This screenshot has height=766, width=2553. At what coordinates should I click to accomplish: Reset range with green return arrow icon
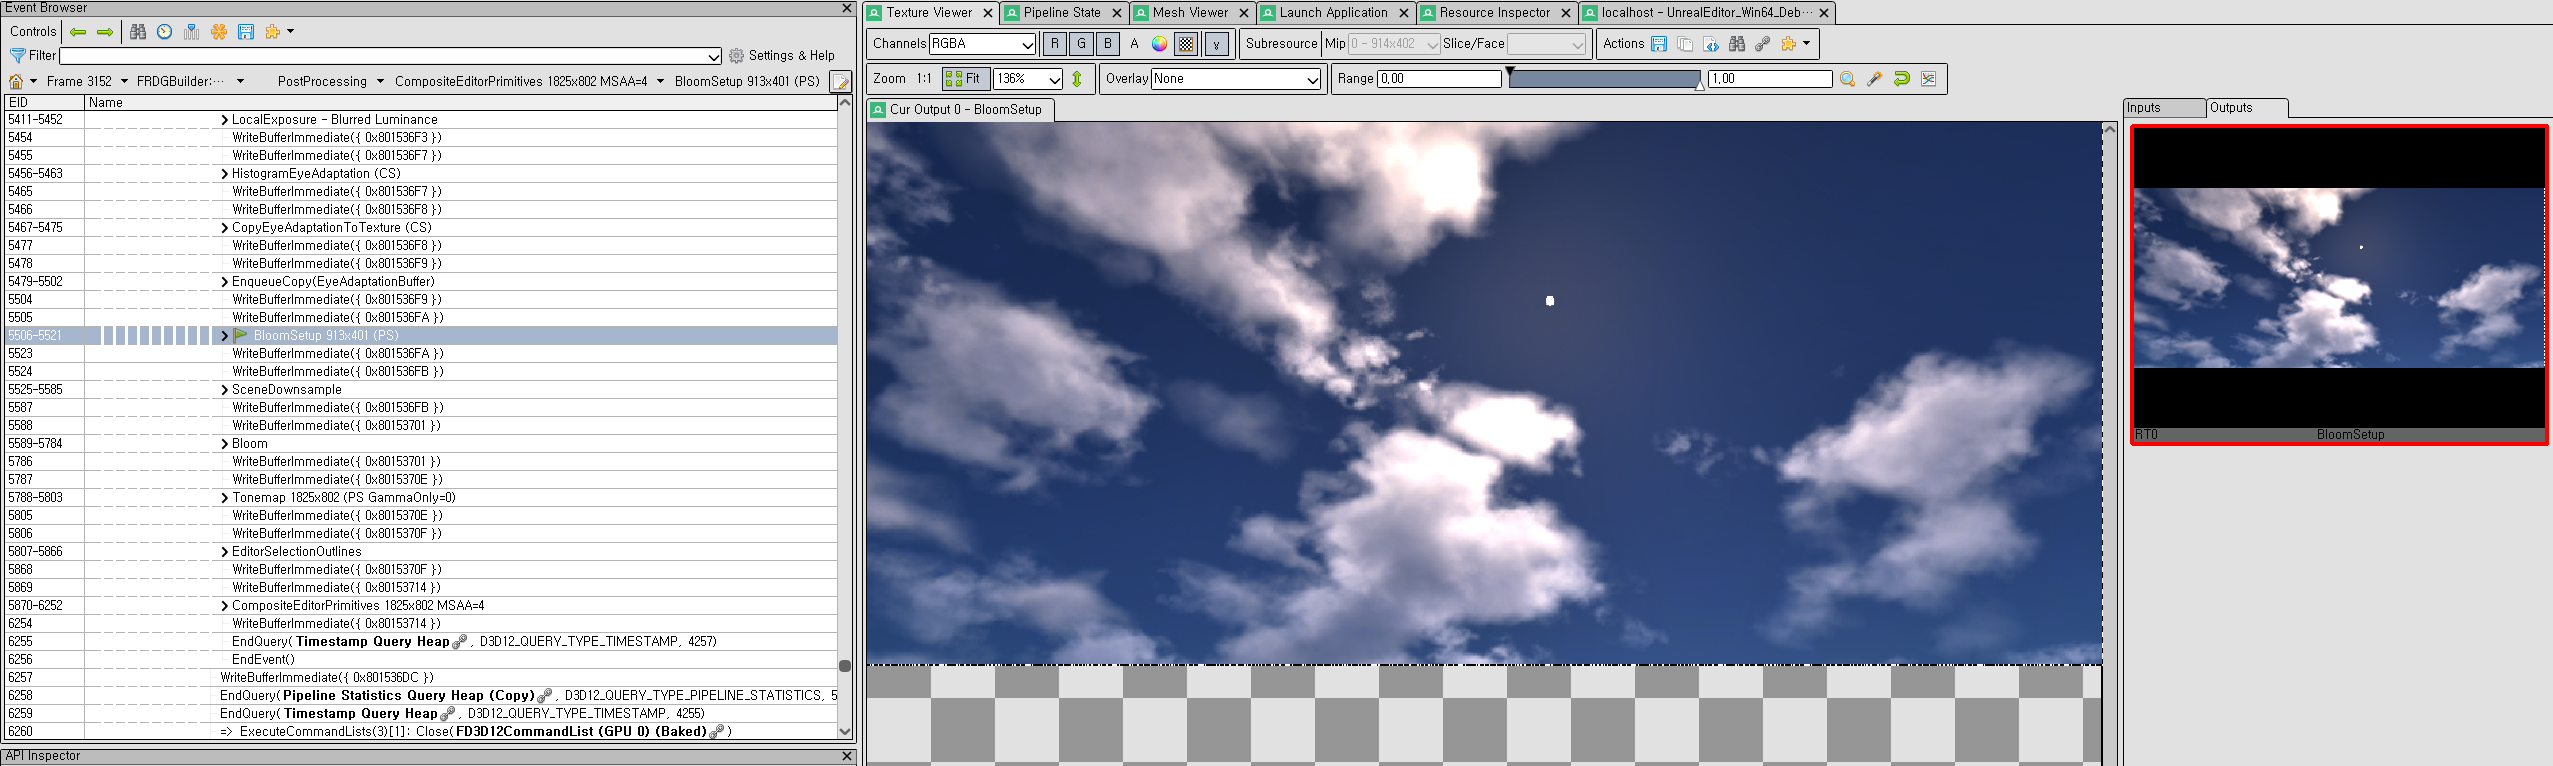1901,79
